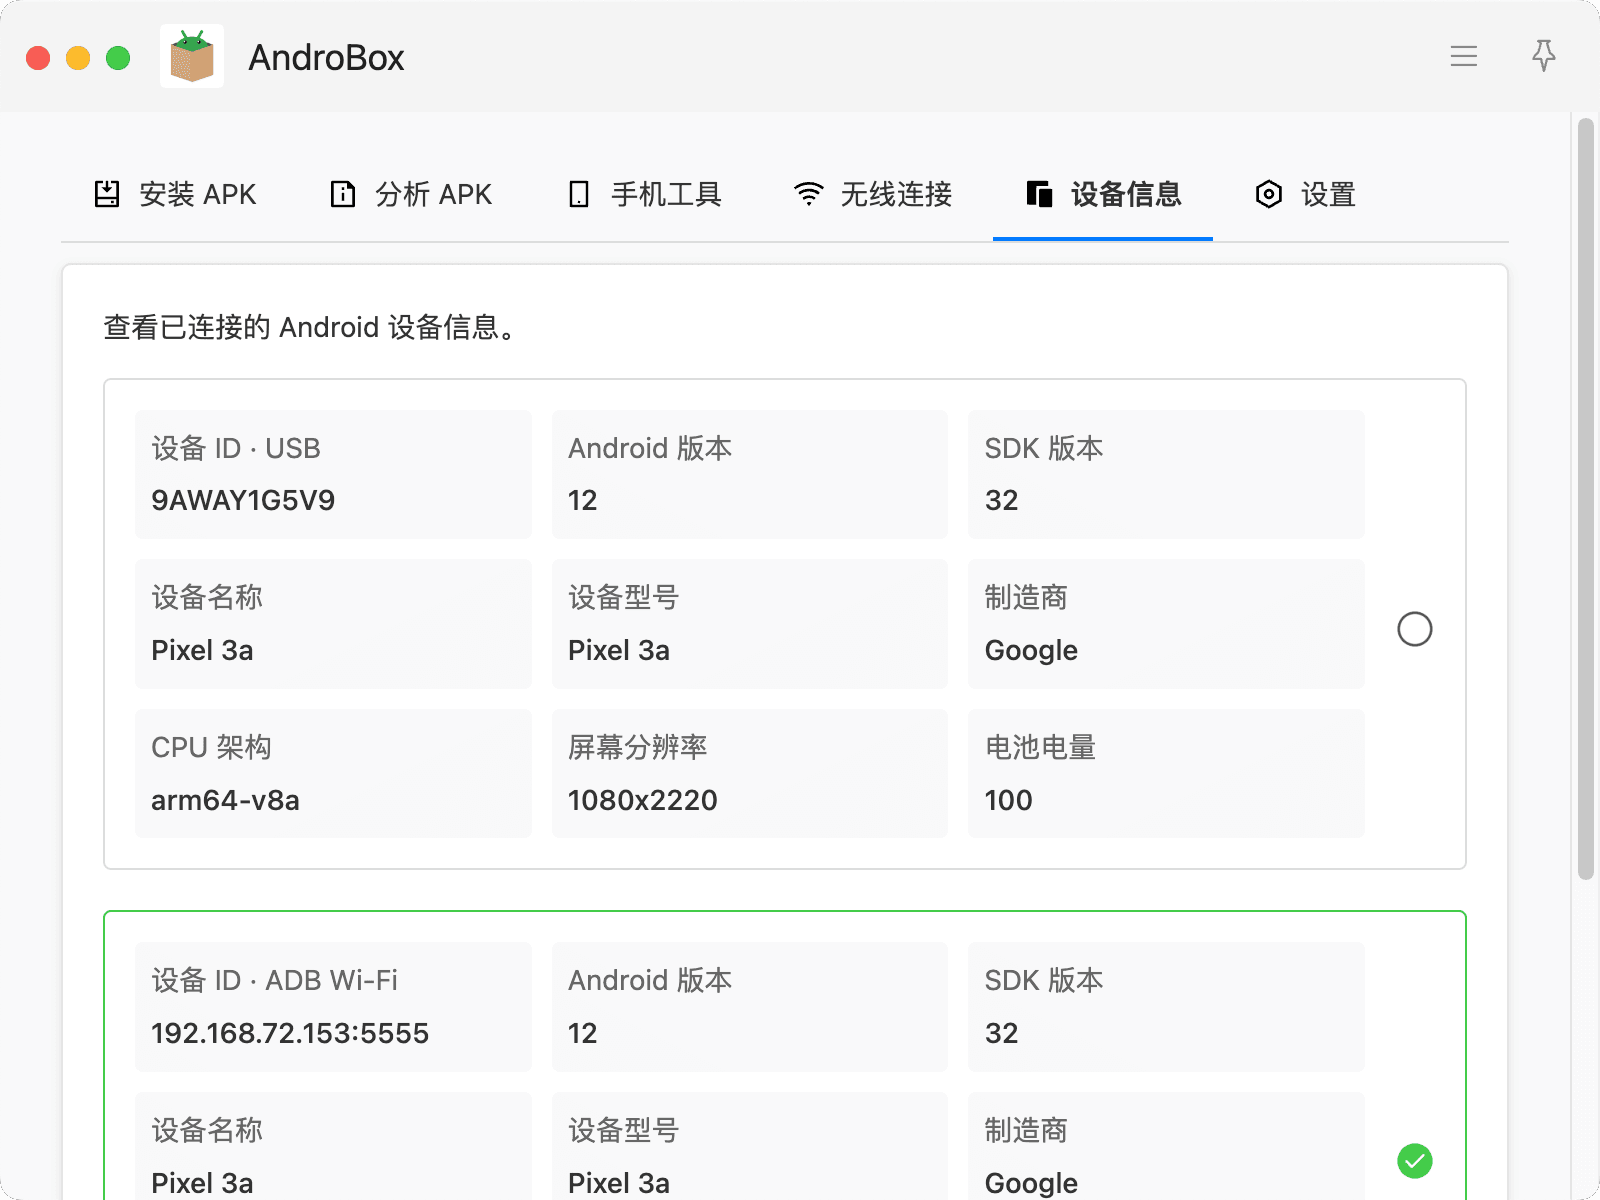This screenshot has height=1200, width=1600.
Task: Click the 设备 ID · USB label
Action: coord(236,448)
